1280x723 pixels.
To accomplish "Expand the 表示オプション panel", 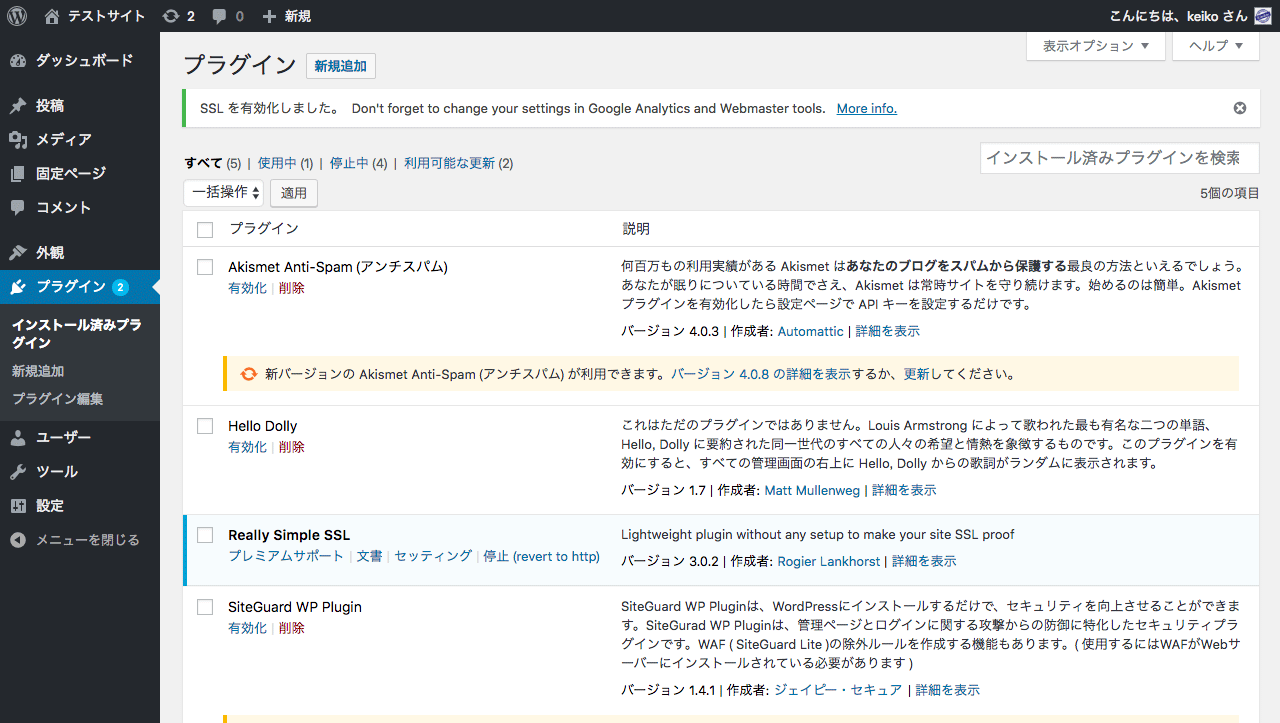I will tap(1096, 46).
